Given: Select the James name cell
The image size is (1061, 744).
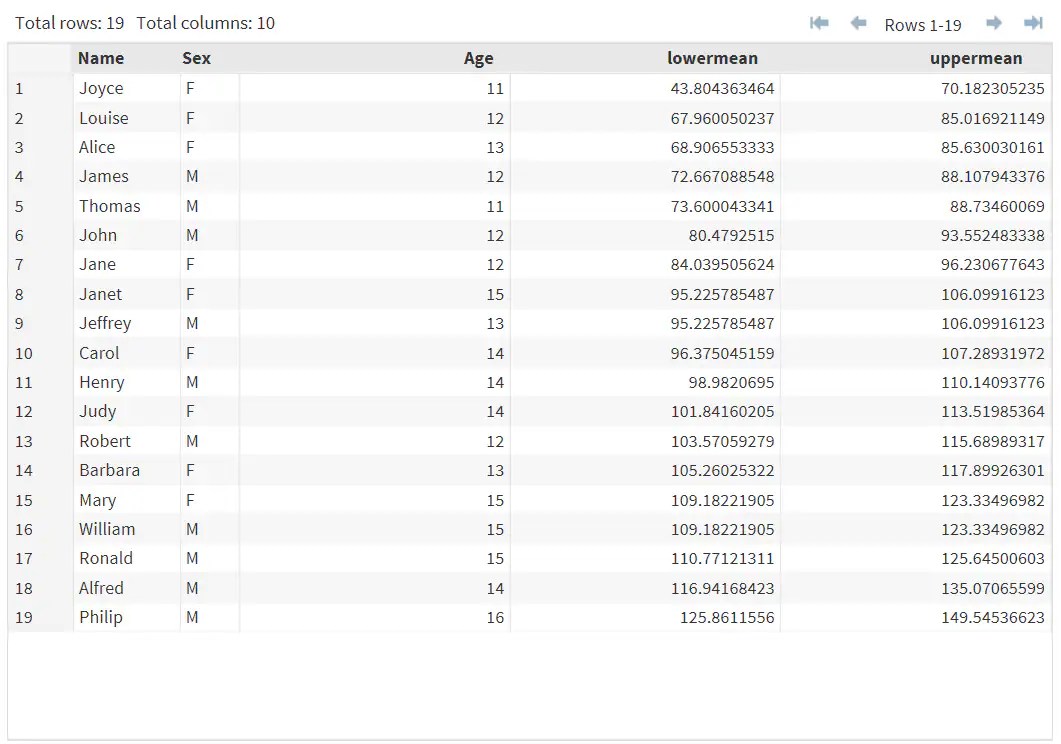Looking at the screenshot, I should click(x=127, y=177).
